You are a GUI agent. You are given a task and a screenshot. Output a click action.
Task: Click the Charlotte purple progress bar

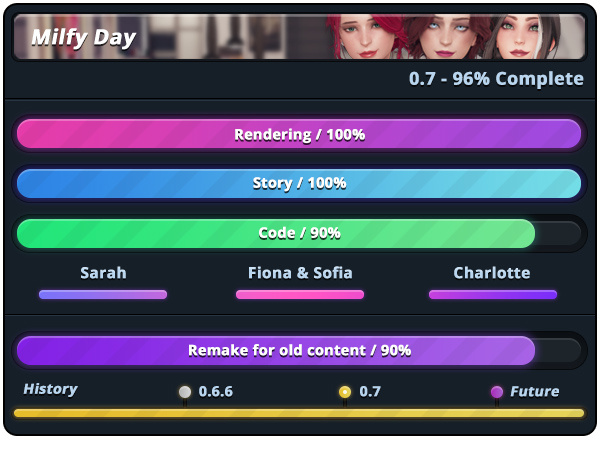493,294
